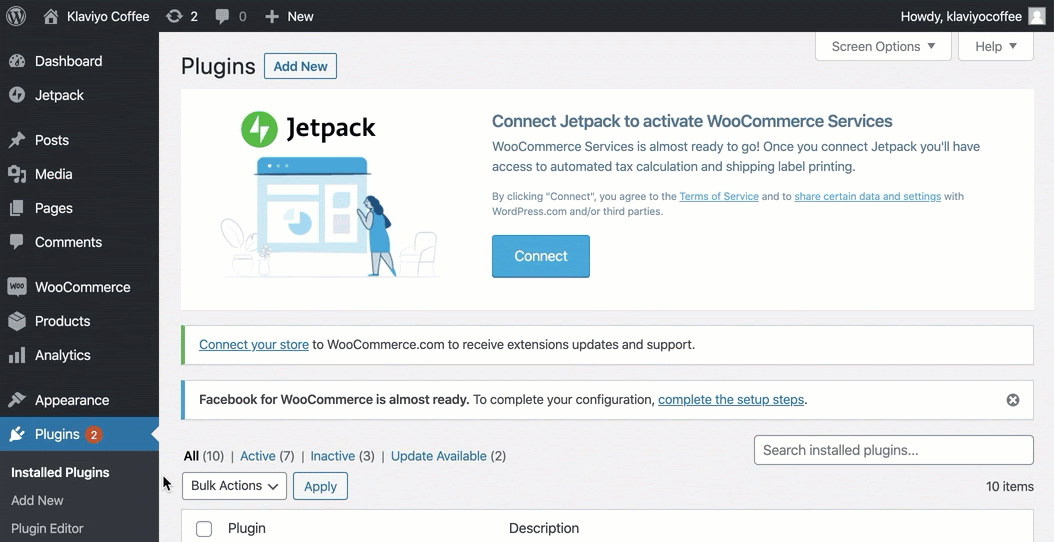This screenshot has width=1054, height=542.
Task: Open WooCommerce menu
Action: tap(83, 287)
